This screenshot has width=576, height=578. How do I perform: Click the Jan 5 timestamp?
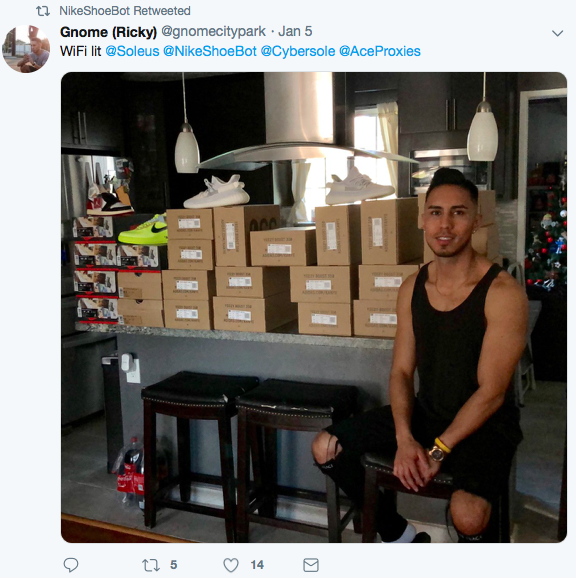pos(295,31)
